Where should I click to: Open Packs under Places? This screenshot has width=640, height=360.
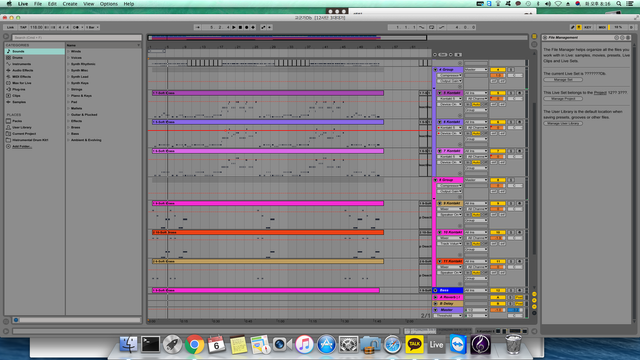pyautogui.click(x=17, y=121)
